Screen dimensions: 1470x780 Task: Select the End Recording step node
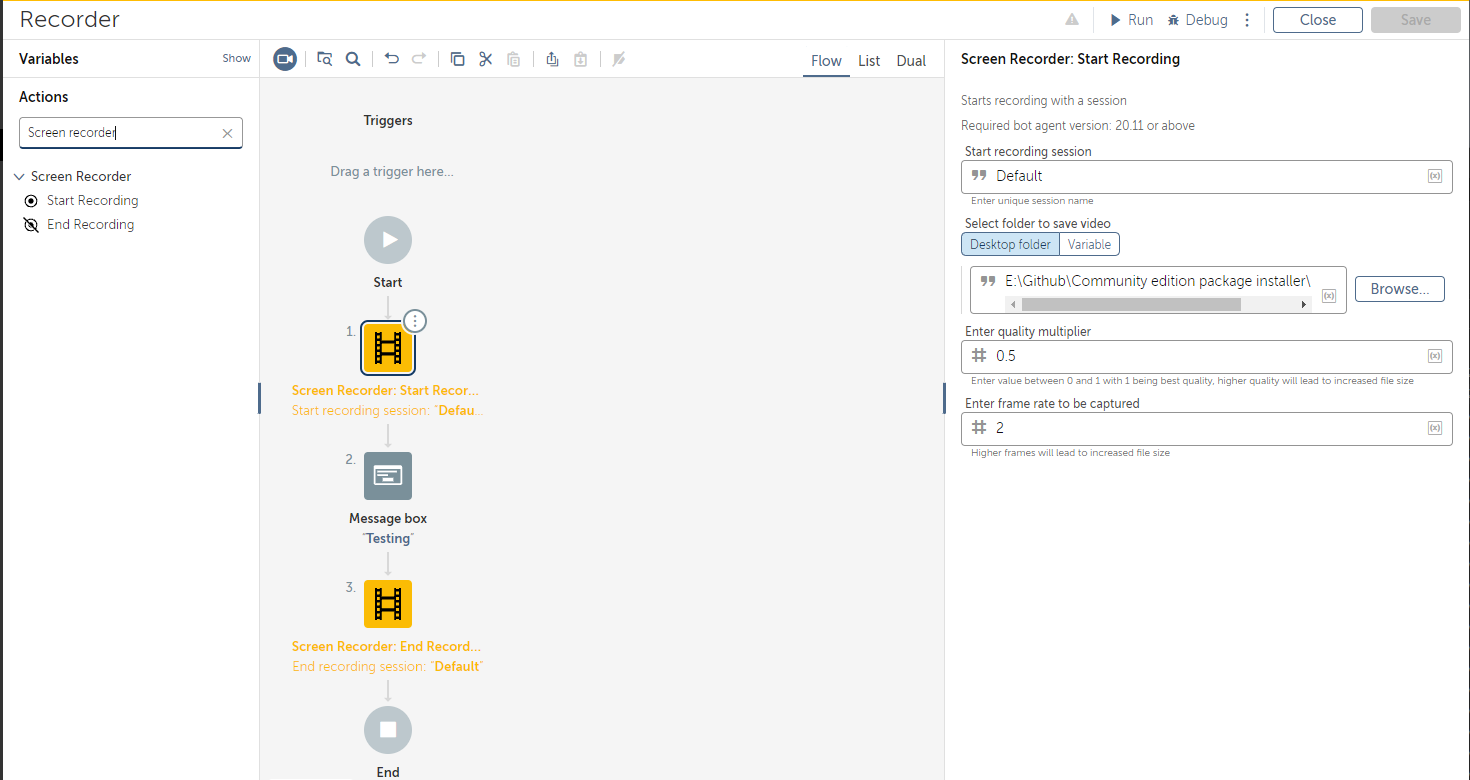[388, 604]
